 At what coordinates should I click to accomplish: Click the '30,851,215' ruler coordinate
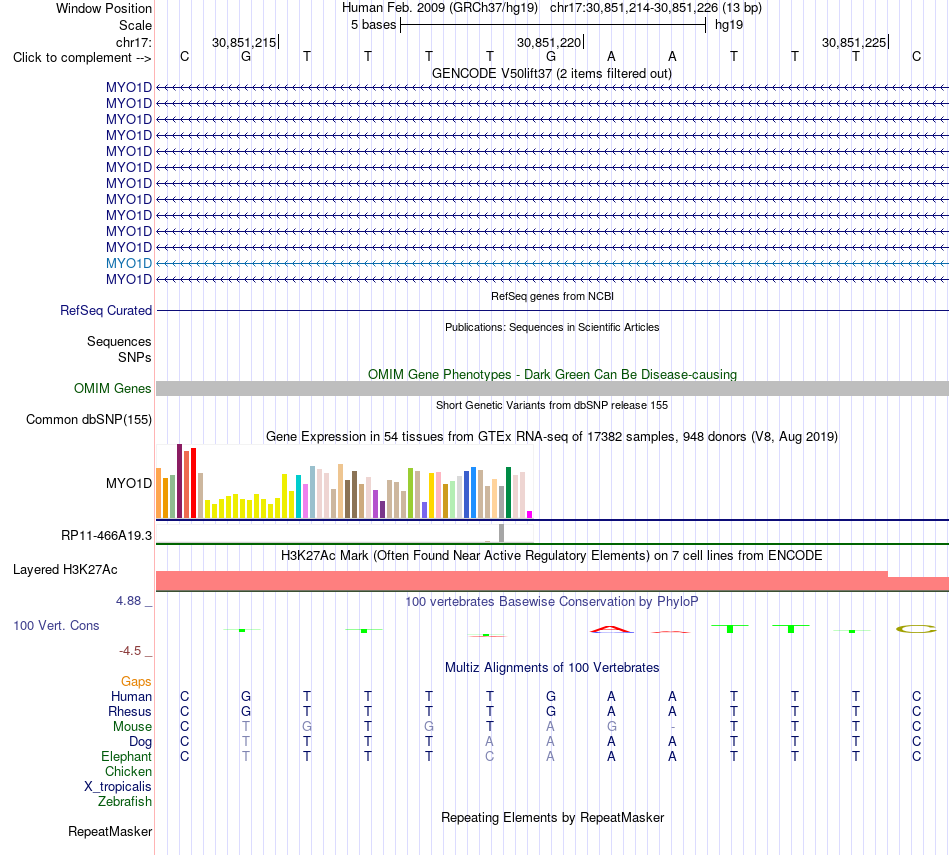244,42
